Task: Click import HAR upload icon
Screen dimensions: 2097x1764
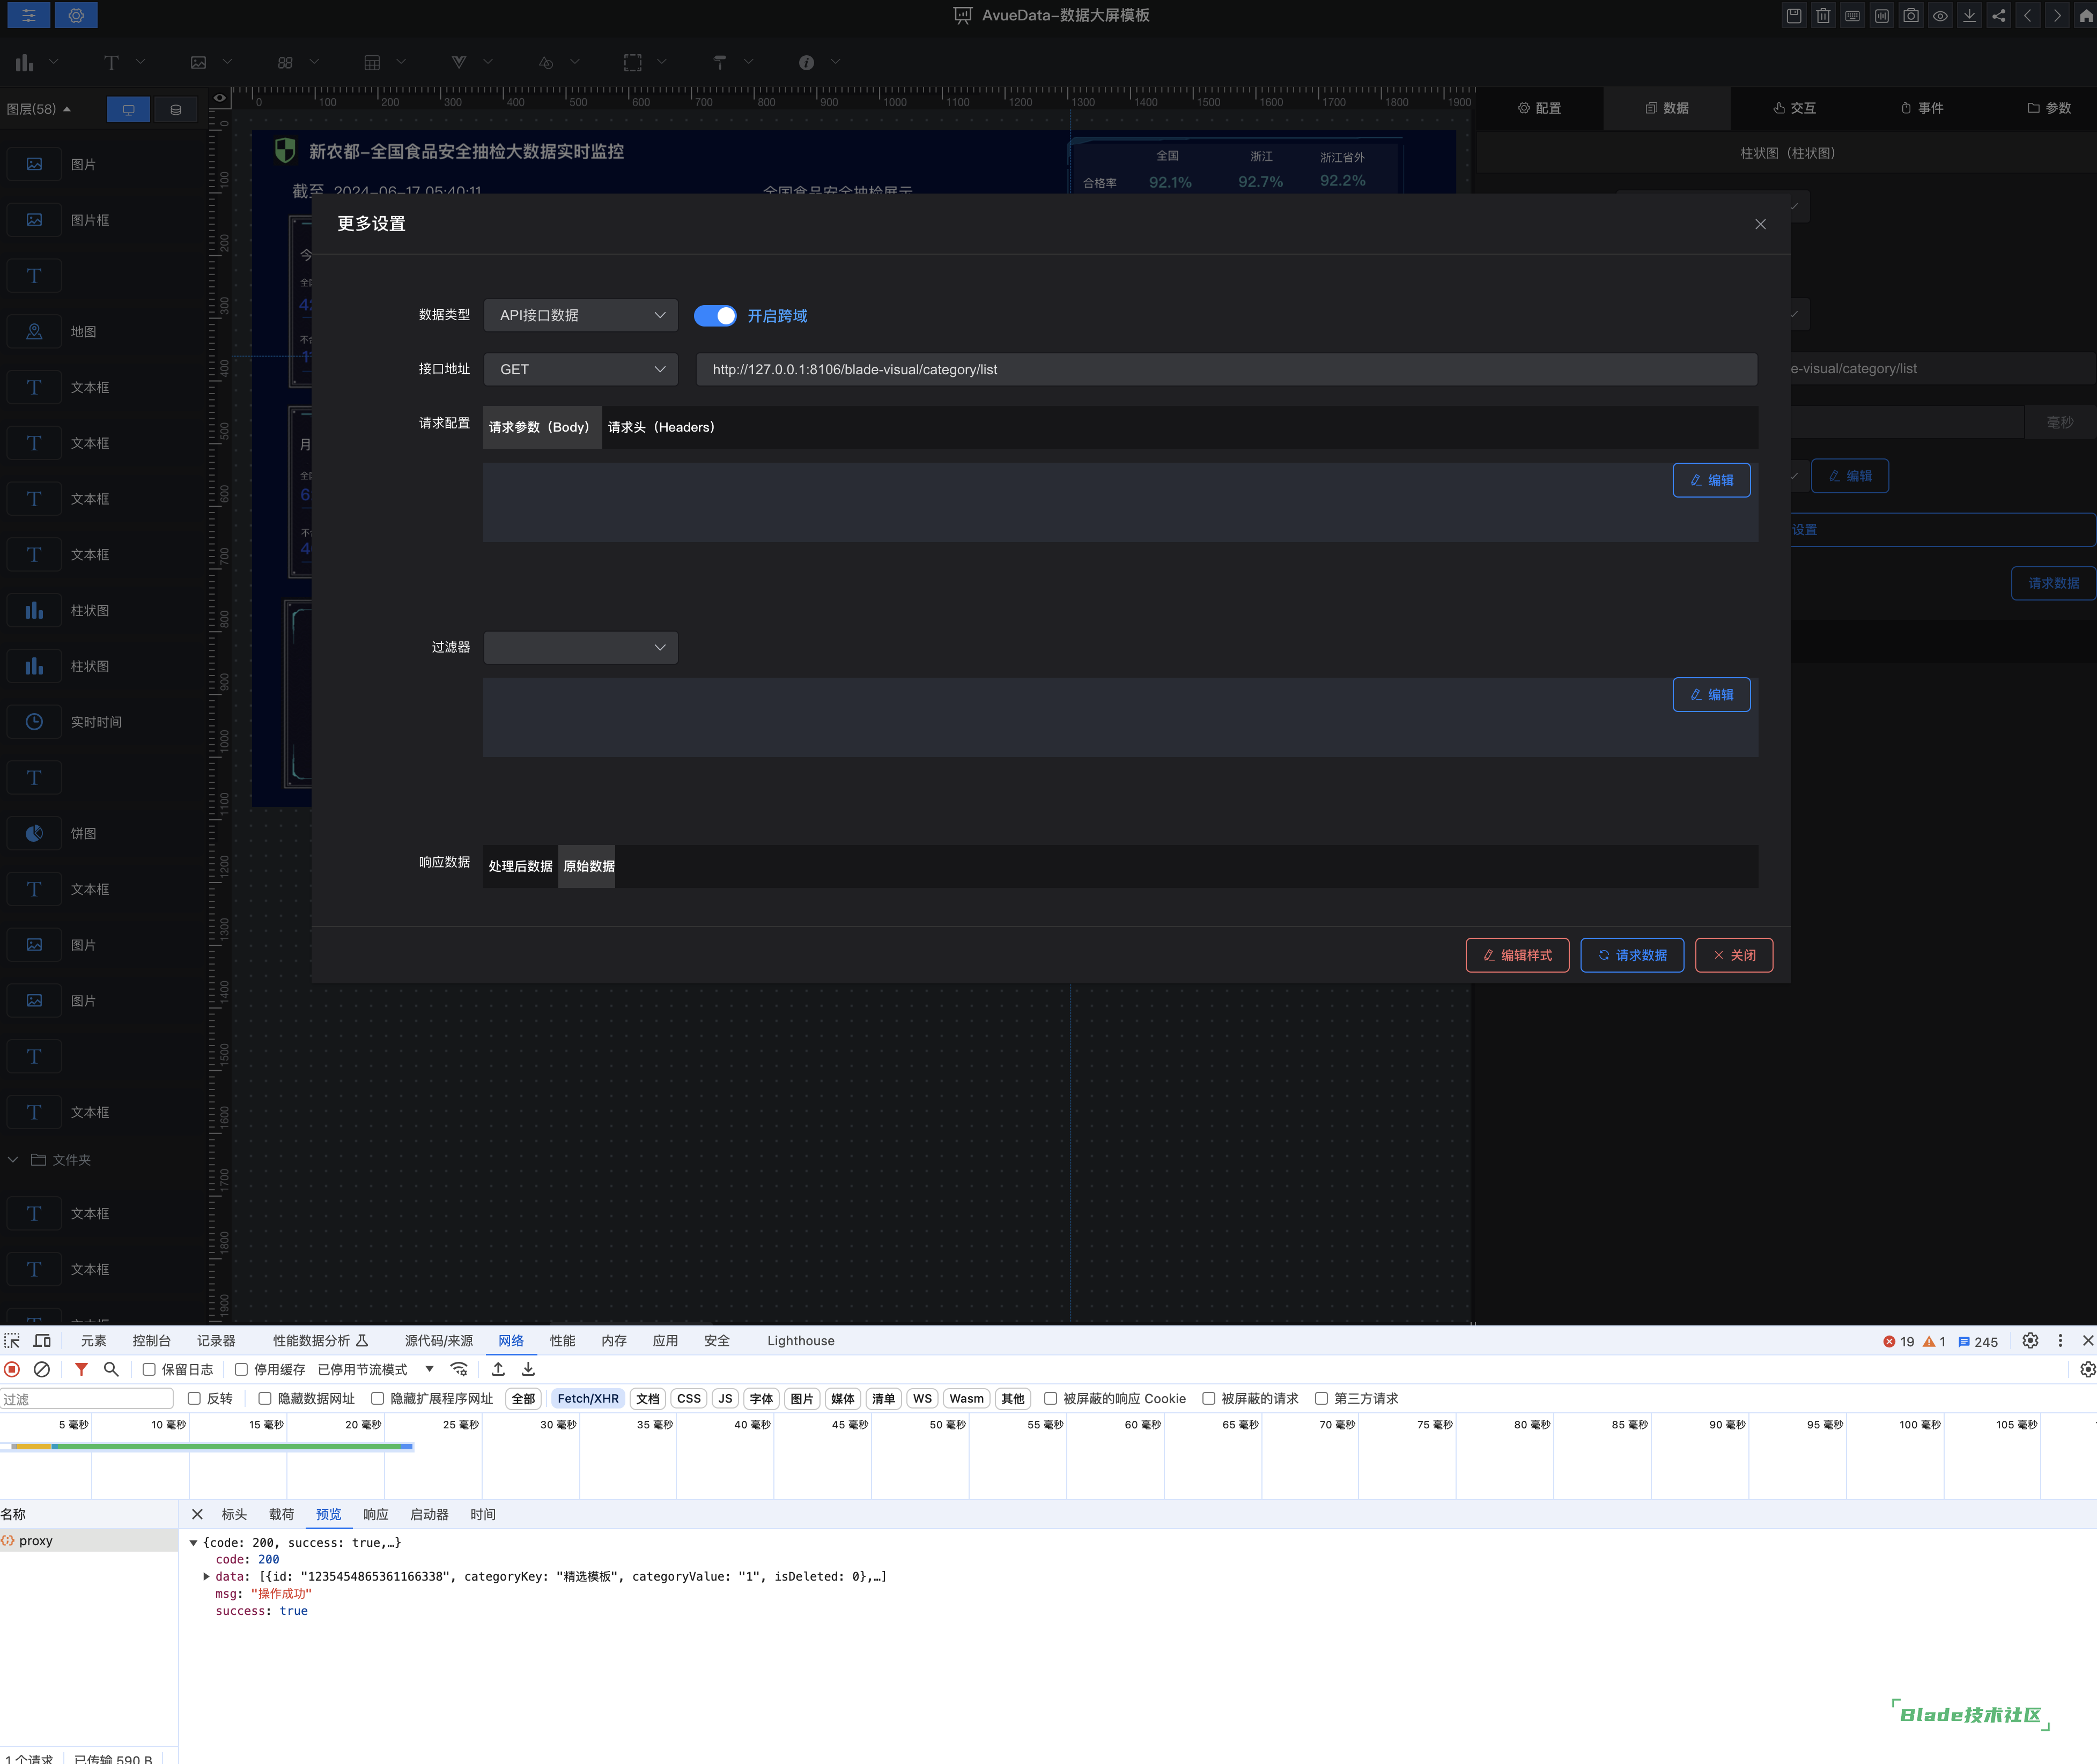Action: click(x=498, y=1369)
